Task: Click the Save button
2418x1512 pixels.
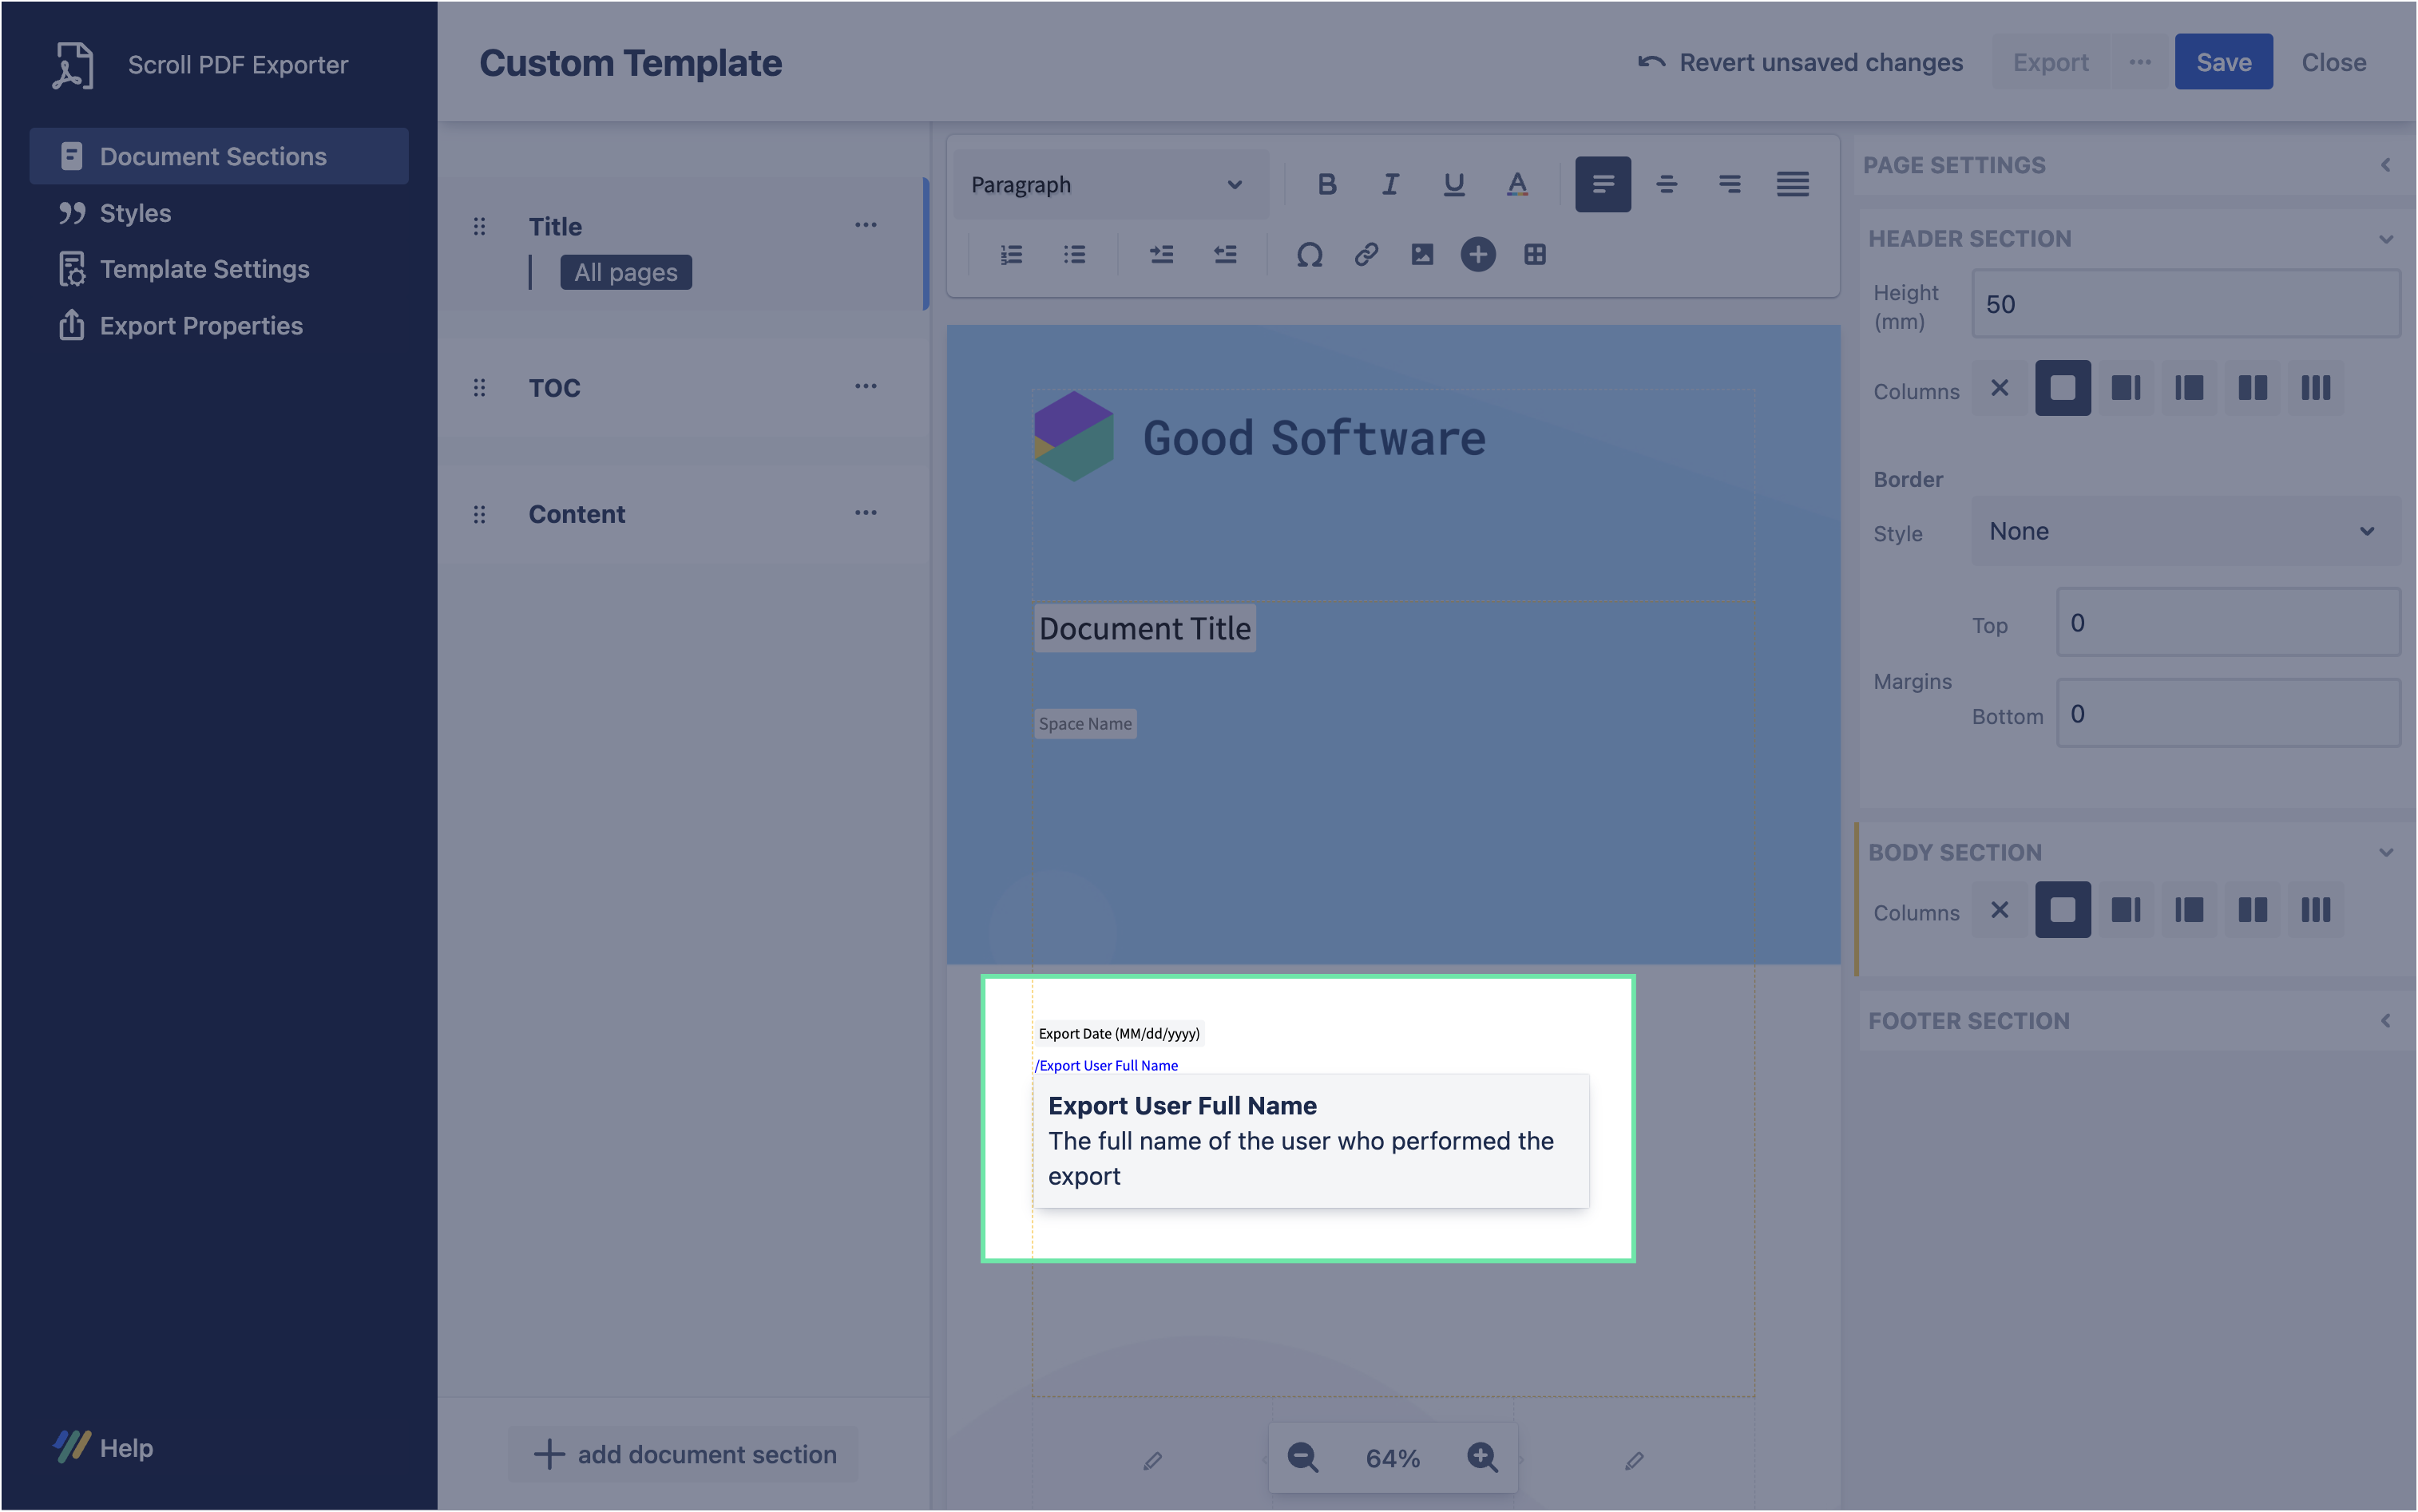Action: point(2222,62)
